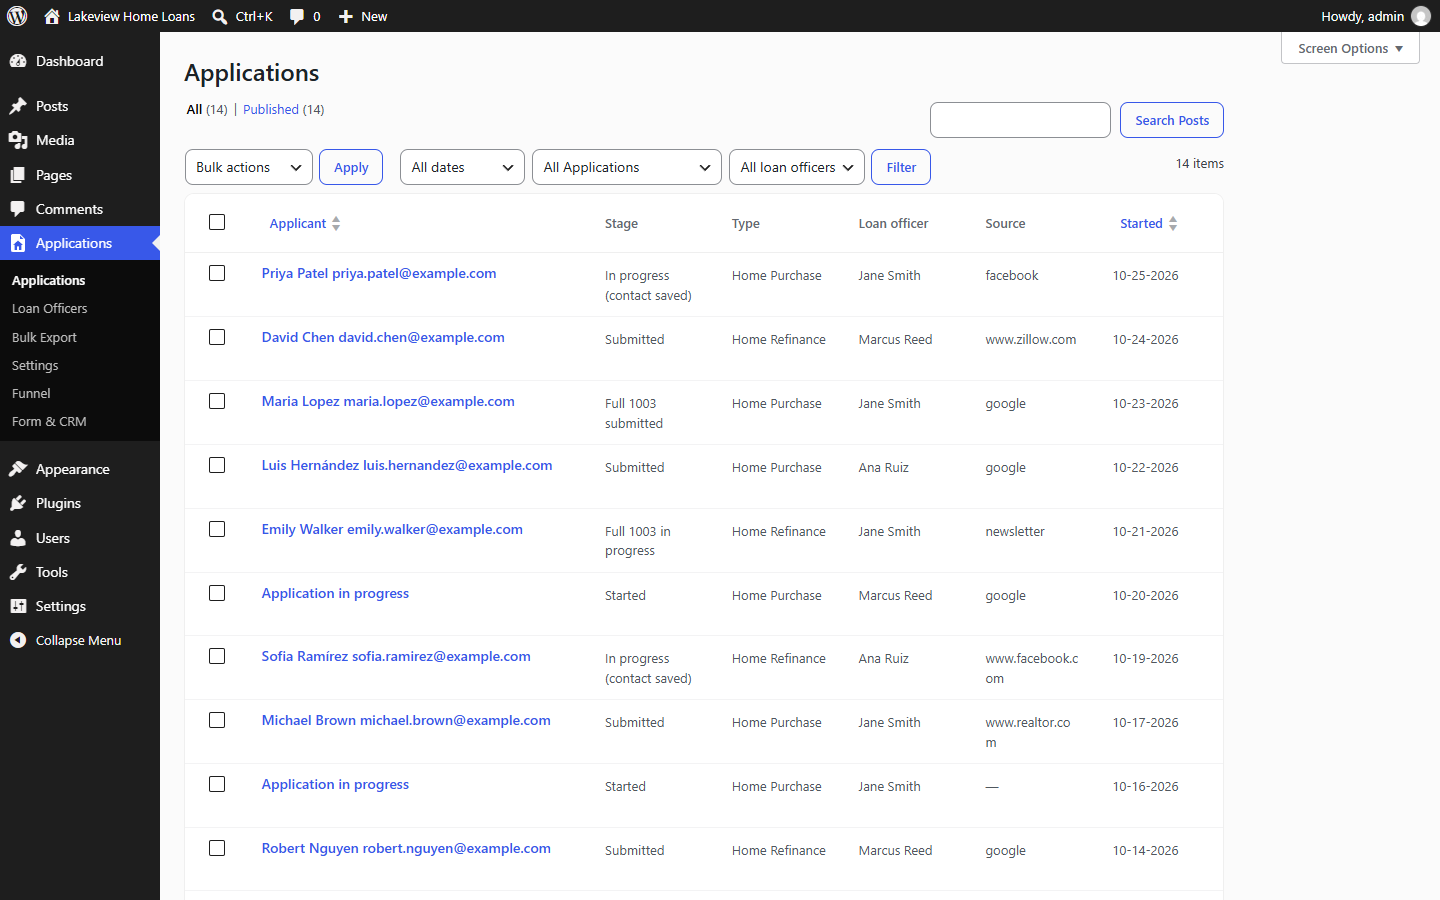Expand the Screen Options panel
The height and width of the screenshot is (900, 1440).
[x=1350, y=48]
